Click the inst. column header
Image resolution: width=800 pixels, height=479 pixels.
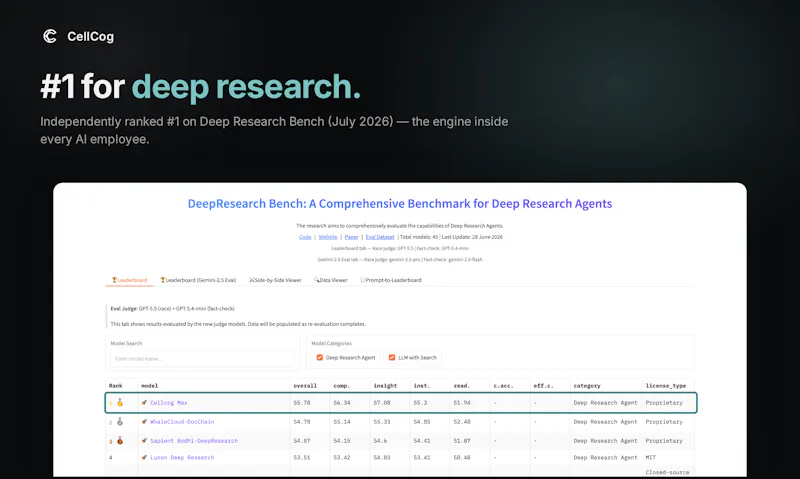point(422,386)
